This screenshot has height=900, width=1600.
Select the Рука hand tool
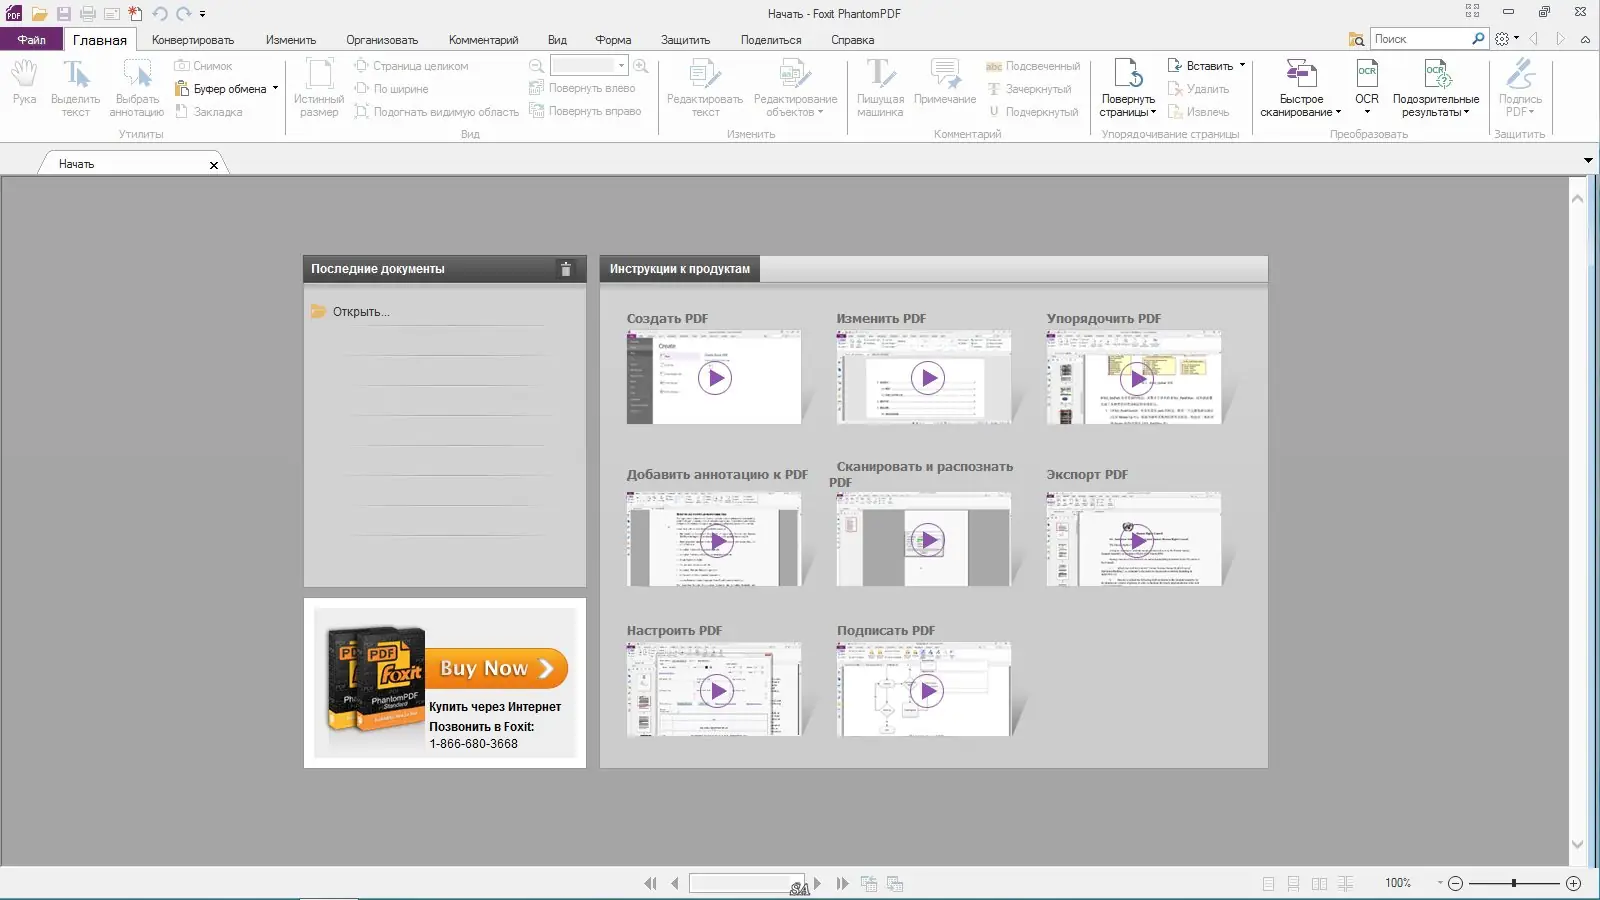(x=24, y=82)
